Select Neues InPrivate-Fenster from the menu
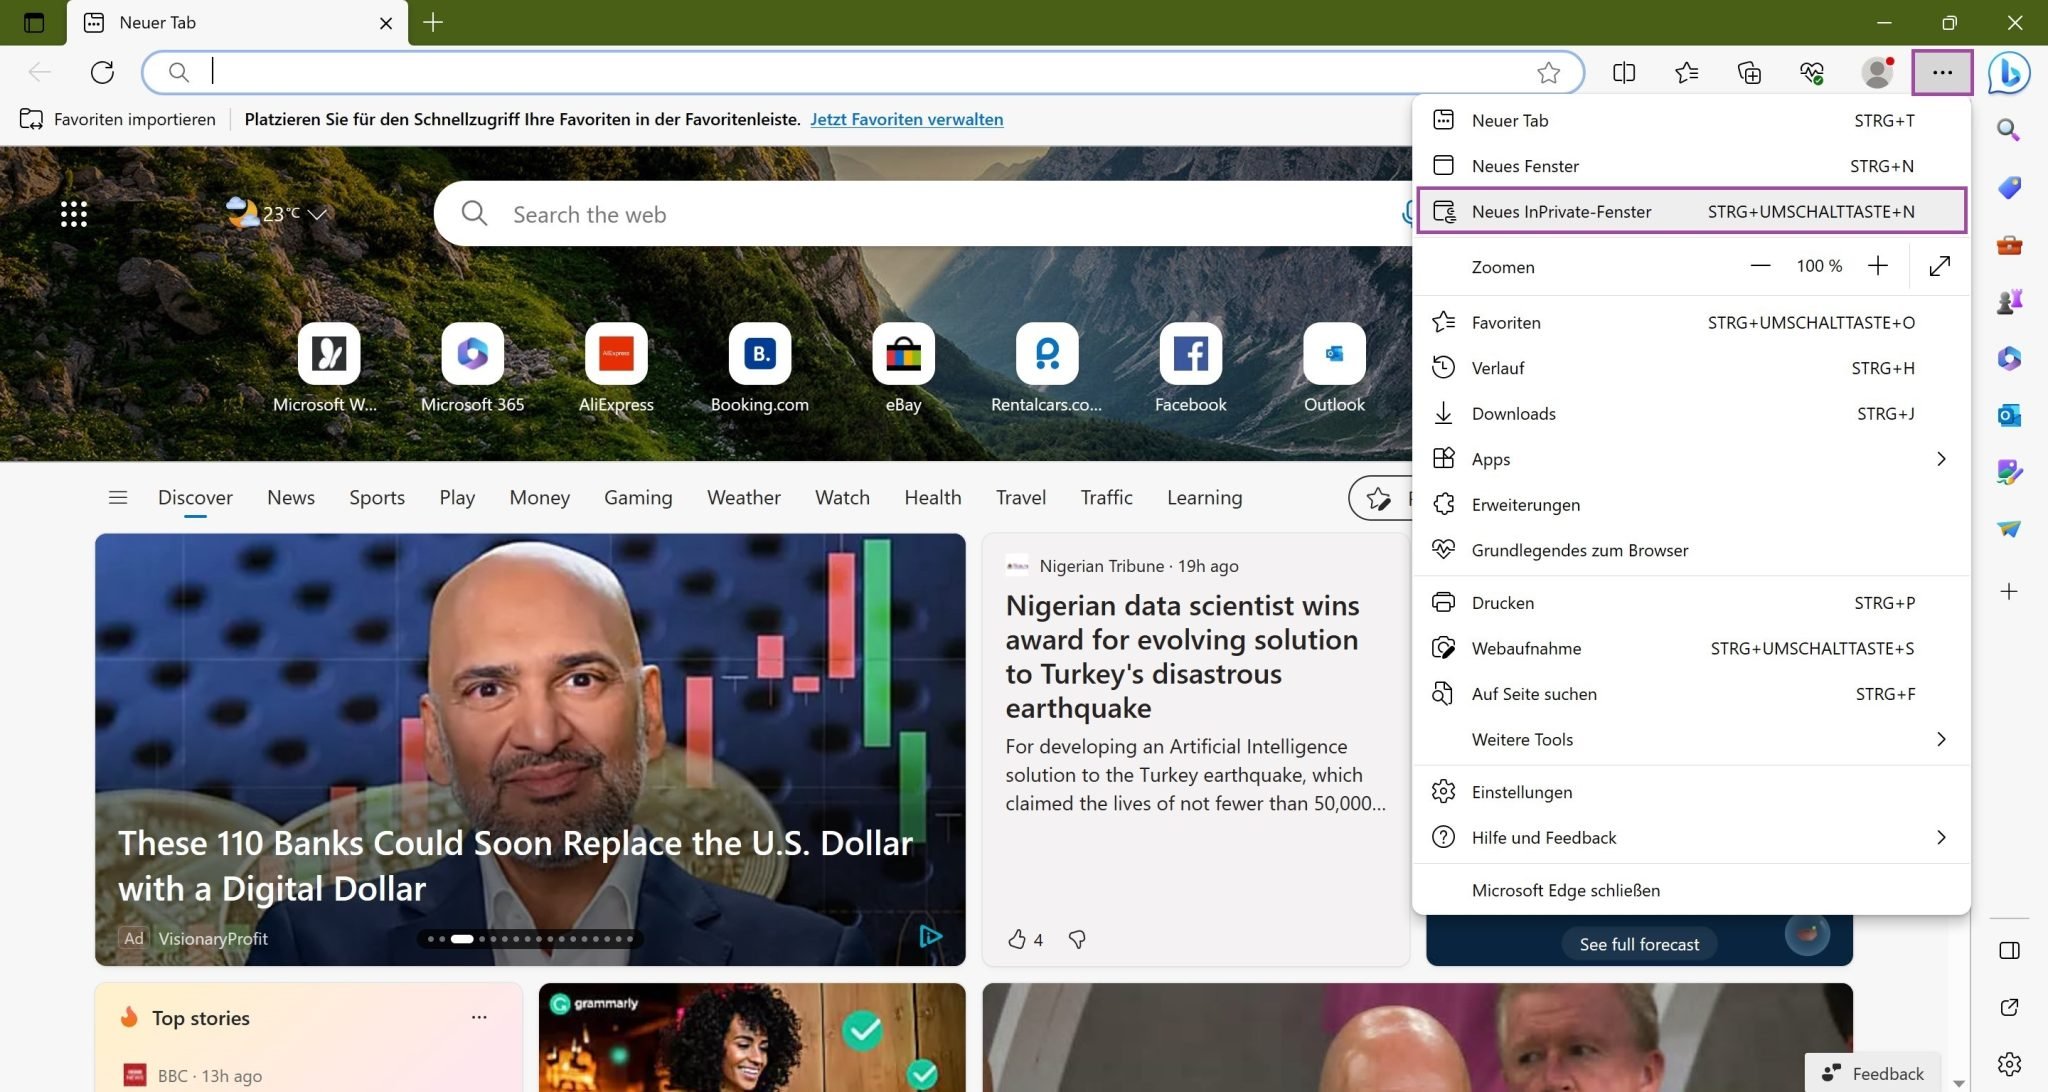 coord(1690,211)
